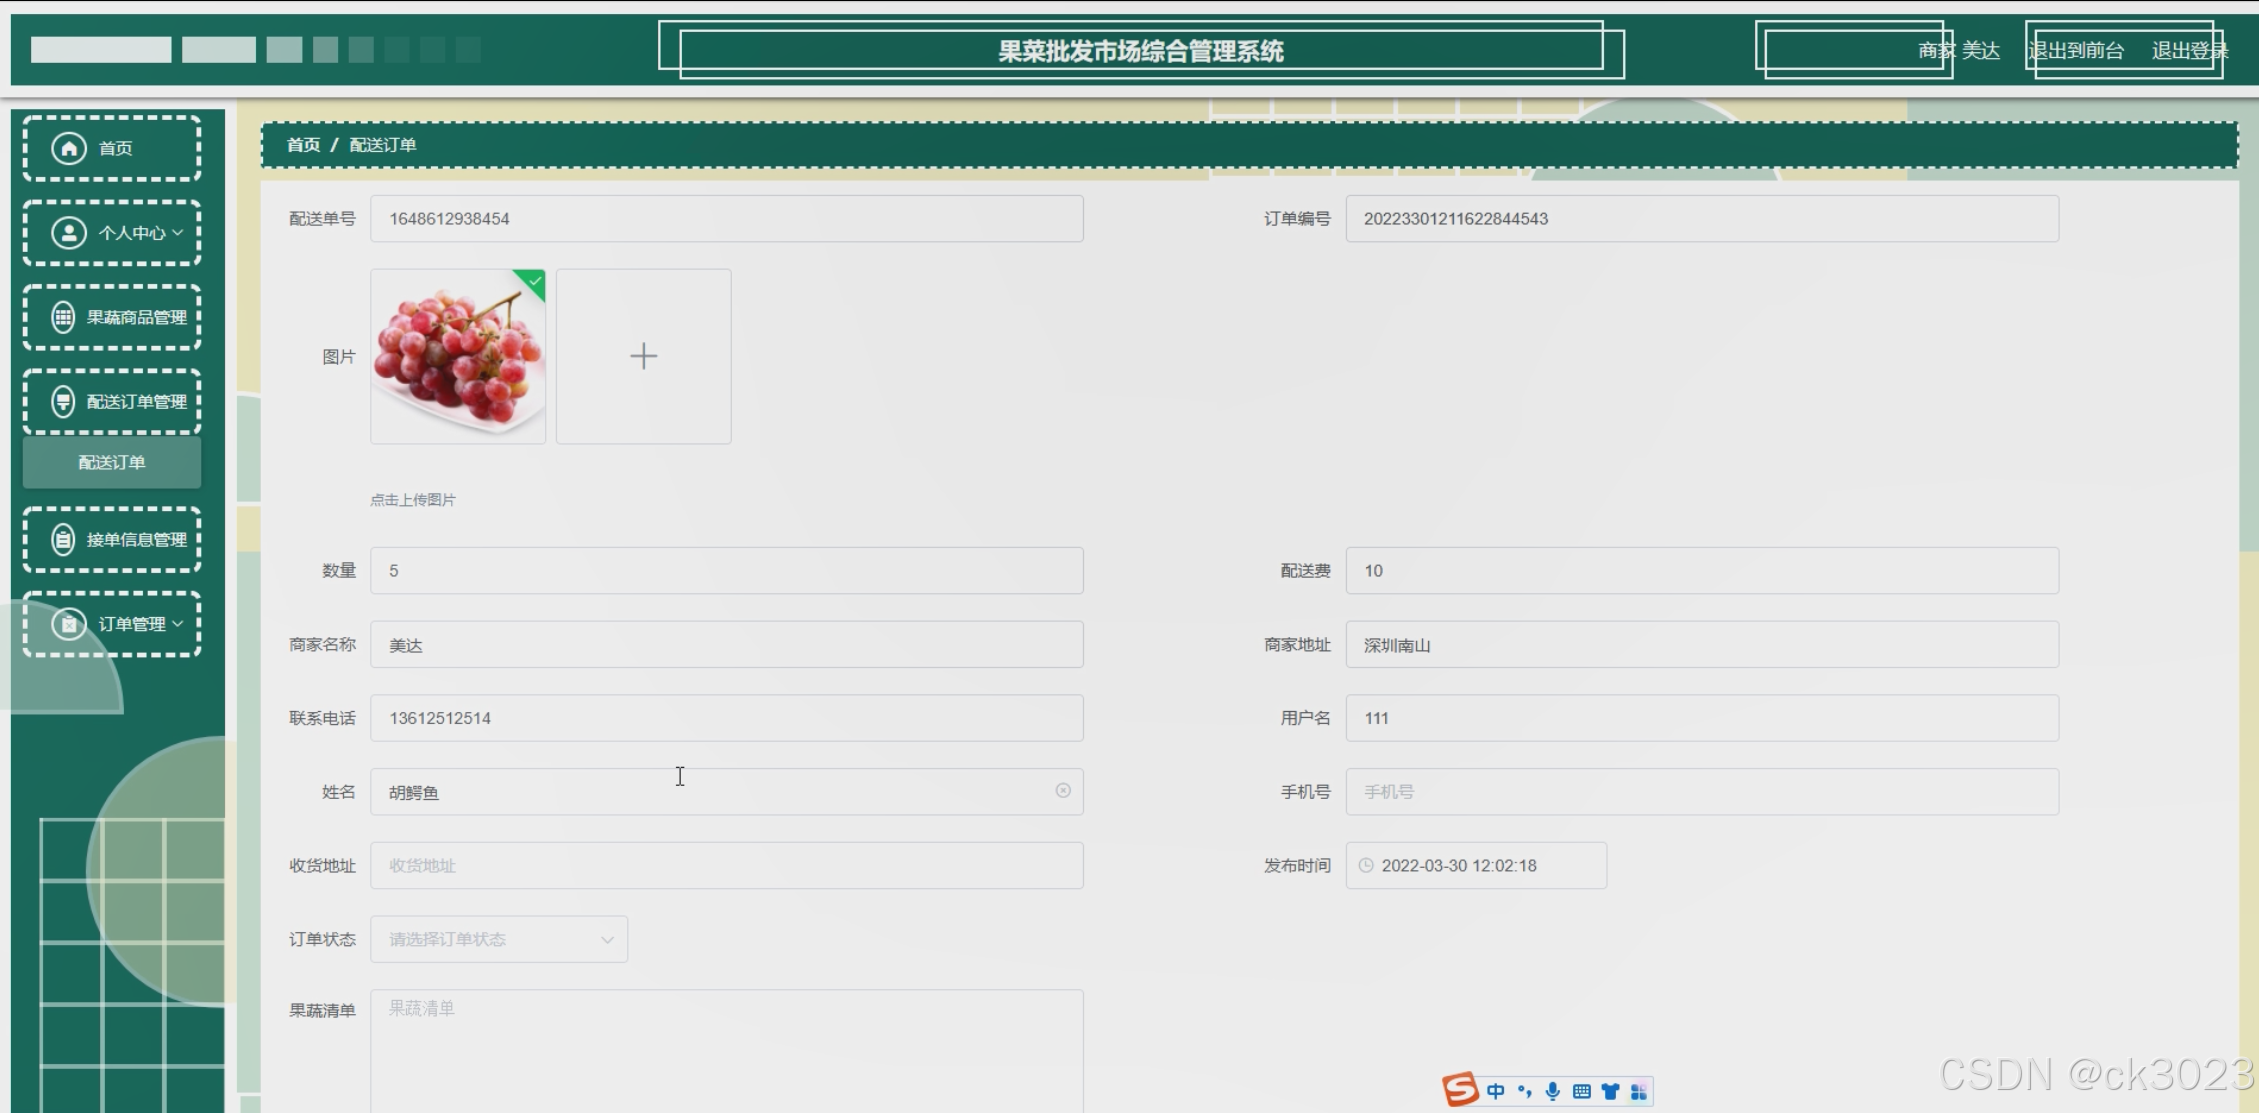This screenshot has height=1113, width=2259.
Task: Click 退出登录 in the header
Action: click(2188, 51)
